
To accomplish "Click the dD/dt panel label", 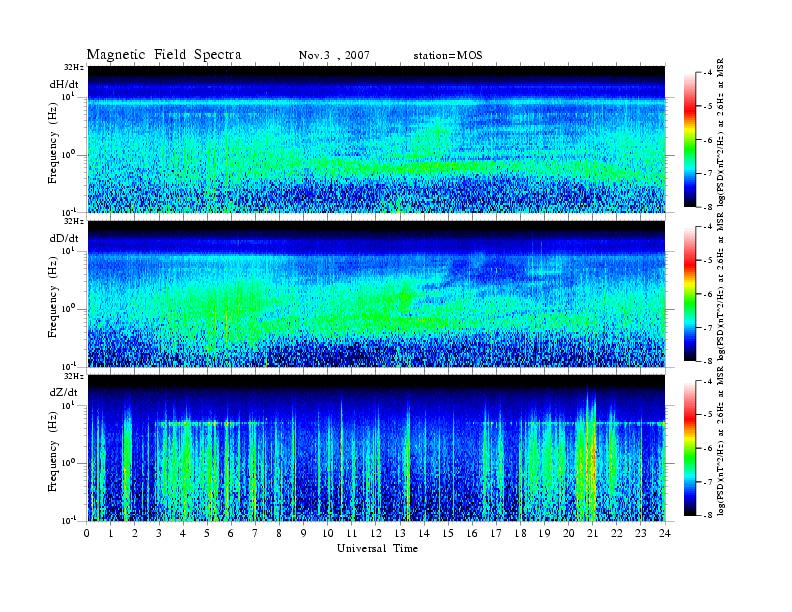I will (x=64, y=238).
